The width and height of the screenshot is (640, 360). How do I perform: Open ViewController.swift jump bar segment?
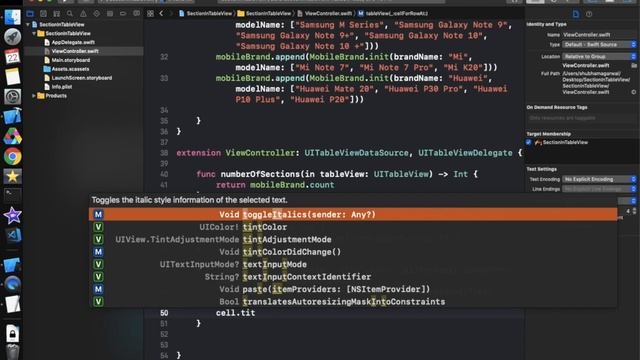pos(324,13)
